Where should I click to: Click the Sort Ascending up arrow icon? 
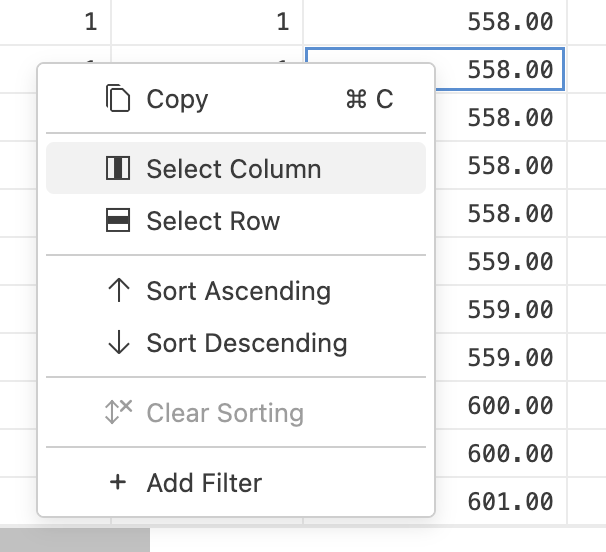(118, 291)
